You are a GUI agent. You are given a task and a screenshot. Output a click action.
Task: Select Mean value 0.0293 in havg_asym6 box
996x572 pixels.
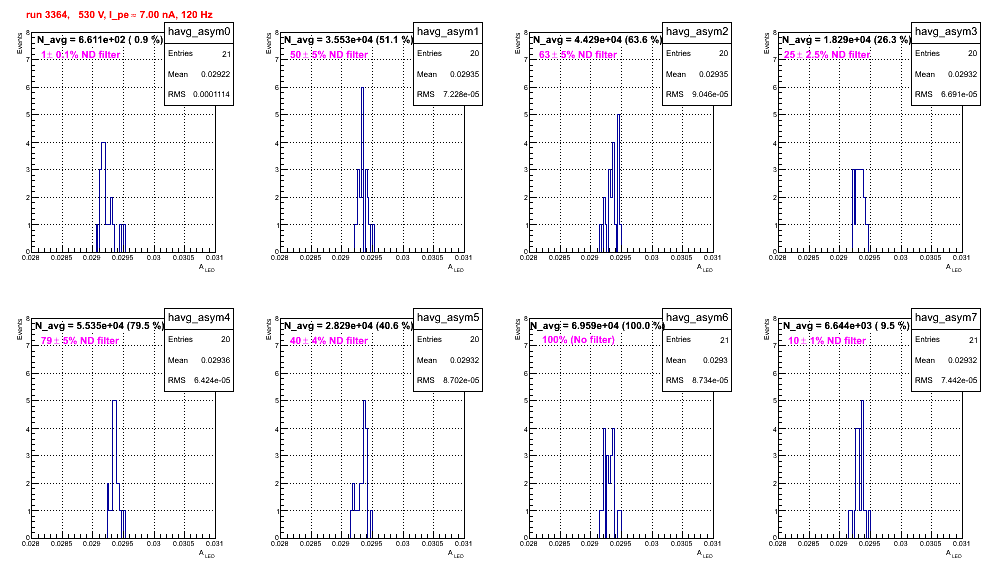click(716, 360)
